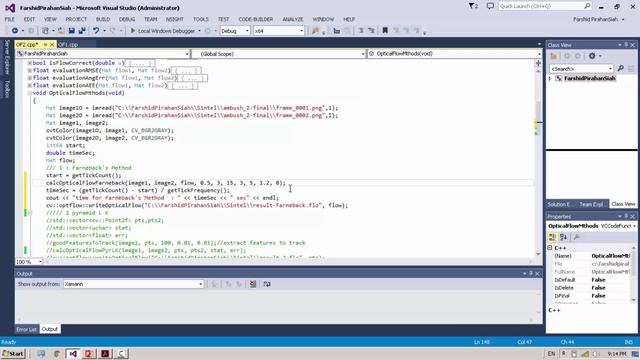Screen dimensions: 640x360
Task: Toggle word wrap in Output
Action: 267,284
